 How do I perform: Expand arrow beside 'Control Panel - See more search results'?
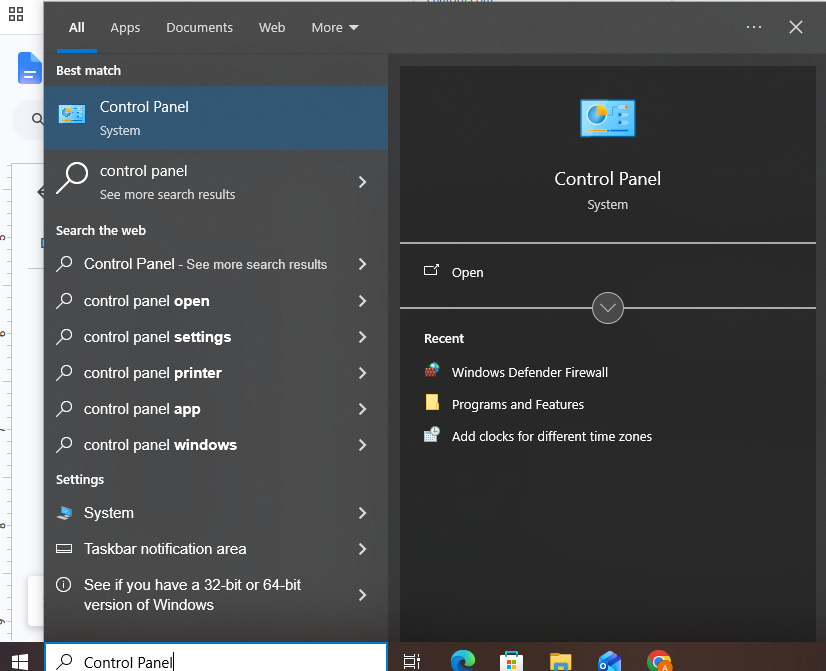(362, 264)
